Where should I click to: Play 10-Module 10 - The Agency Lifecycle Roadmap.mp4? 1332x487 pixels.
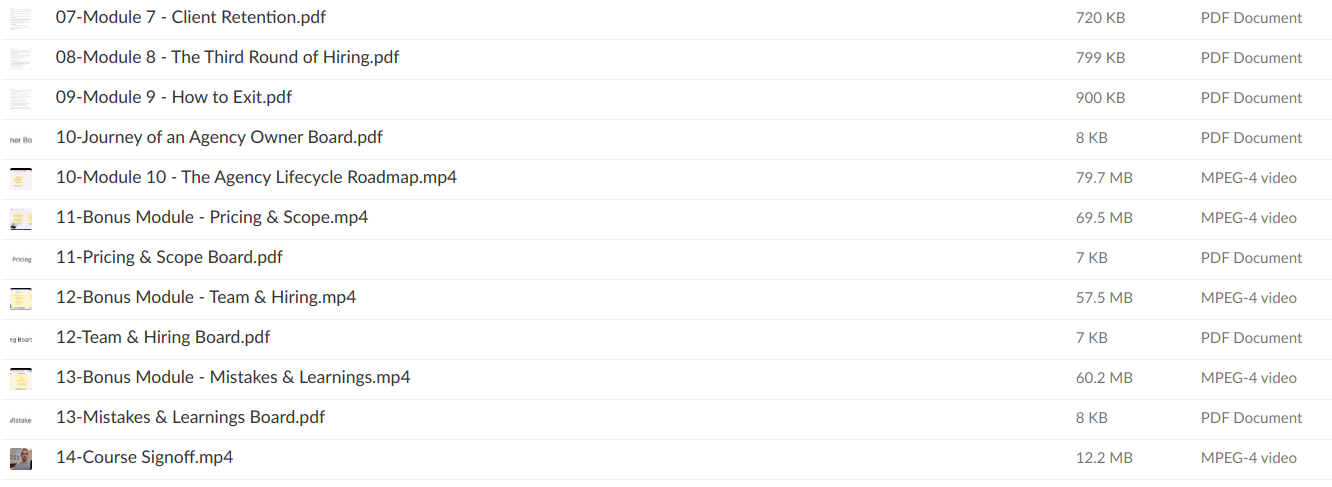pyautogui.click(x=256, y=178)
